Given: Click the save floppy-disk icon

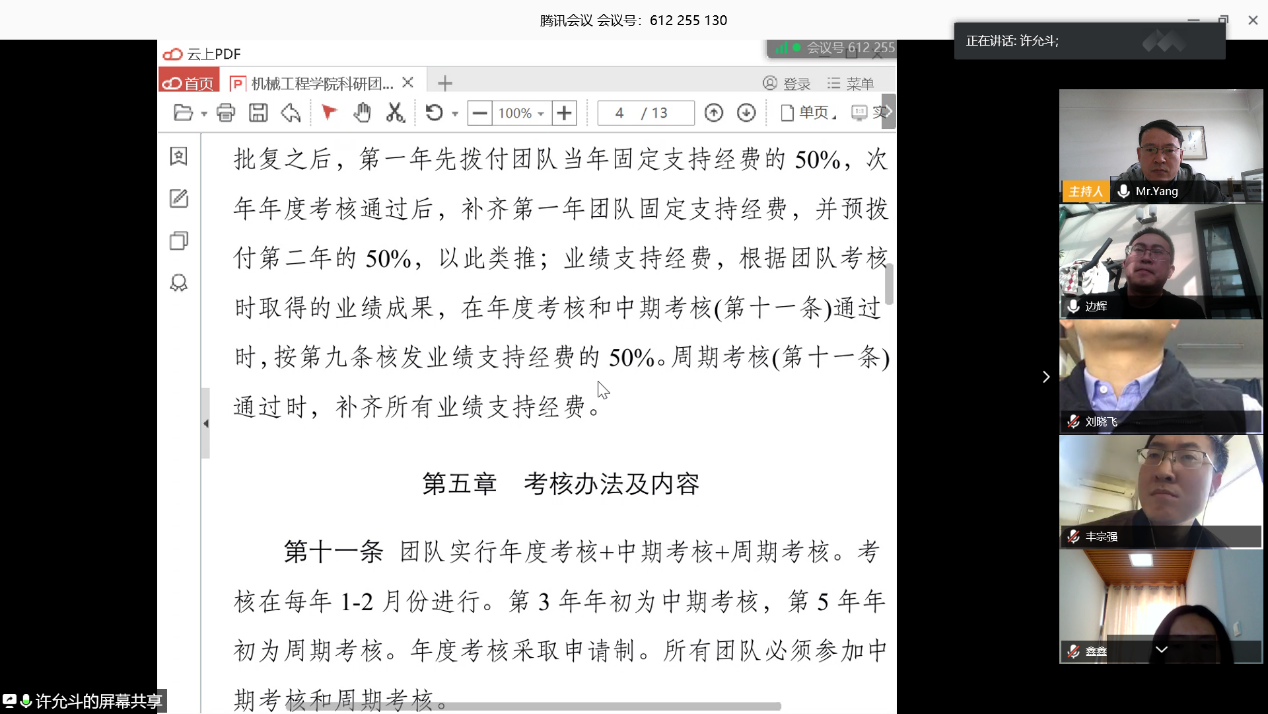Looking at the screenshot, I should [x=258, y=113].
